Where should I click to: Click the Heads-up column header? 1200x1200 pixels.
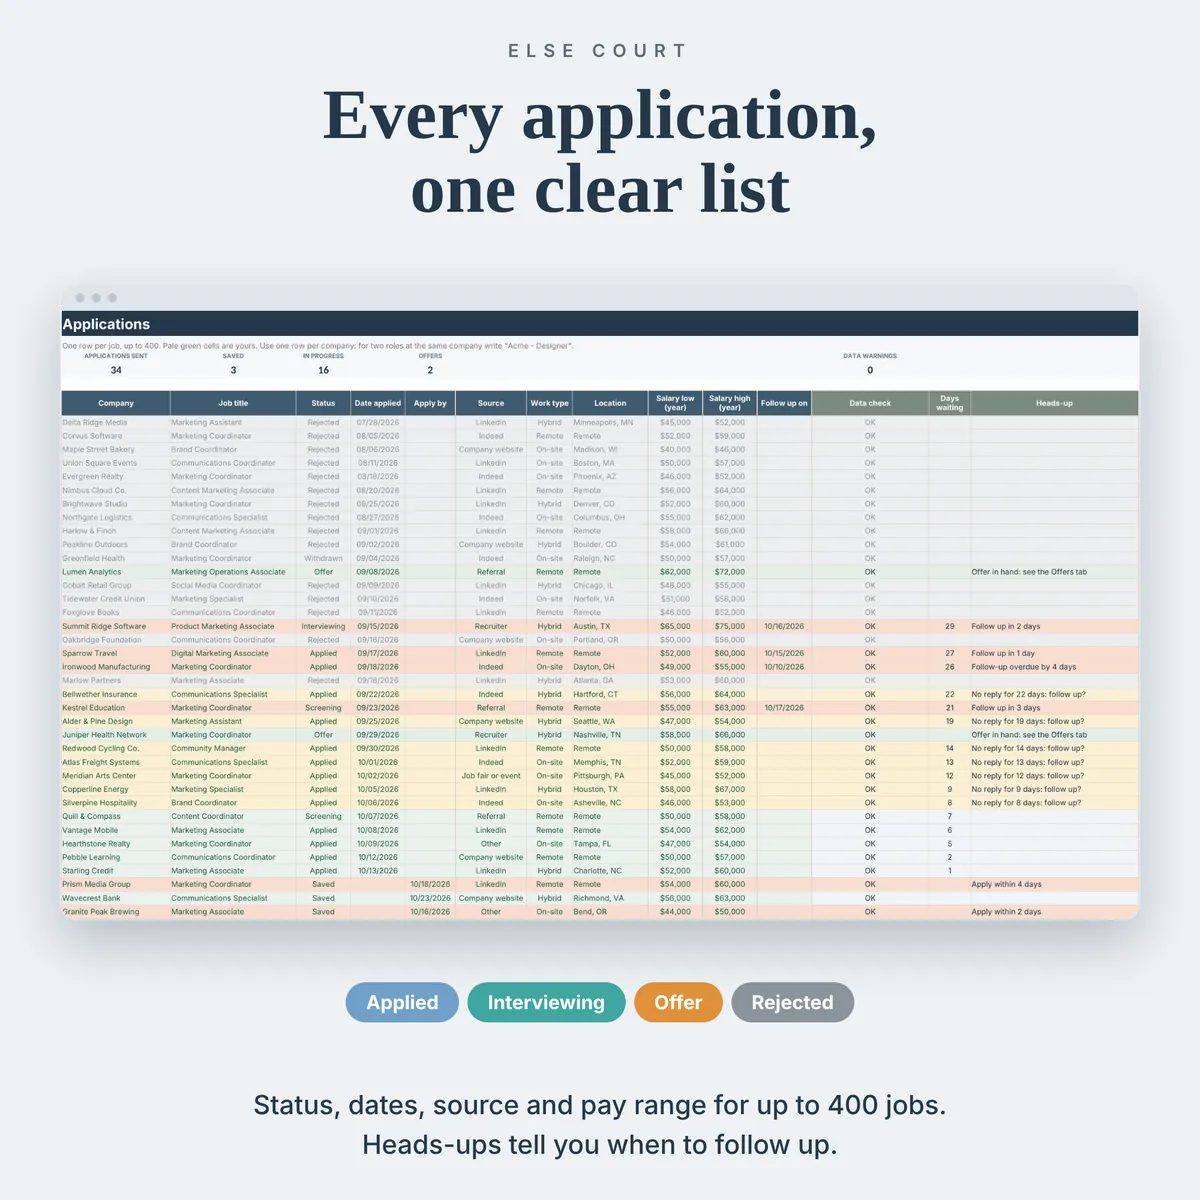point(1054,403)
